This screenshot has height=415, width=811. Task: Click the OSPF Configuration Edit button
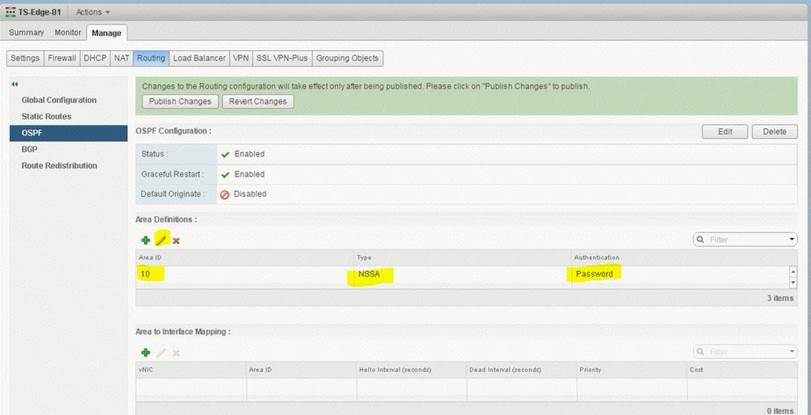pyautogui.click(x=725, y=131)
